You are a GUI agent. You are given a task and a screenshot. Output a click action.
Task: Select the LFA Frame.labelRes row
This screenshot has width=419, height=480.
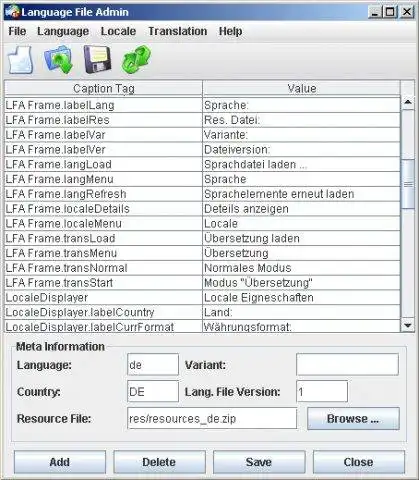coord(202,120)
